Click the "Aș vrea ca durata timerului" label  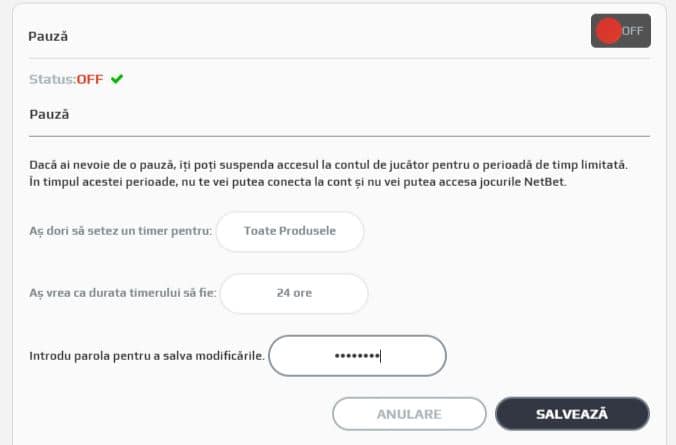[122, 294]
